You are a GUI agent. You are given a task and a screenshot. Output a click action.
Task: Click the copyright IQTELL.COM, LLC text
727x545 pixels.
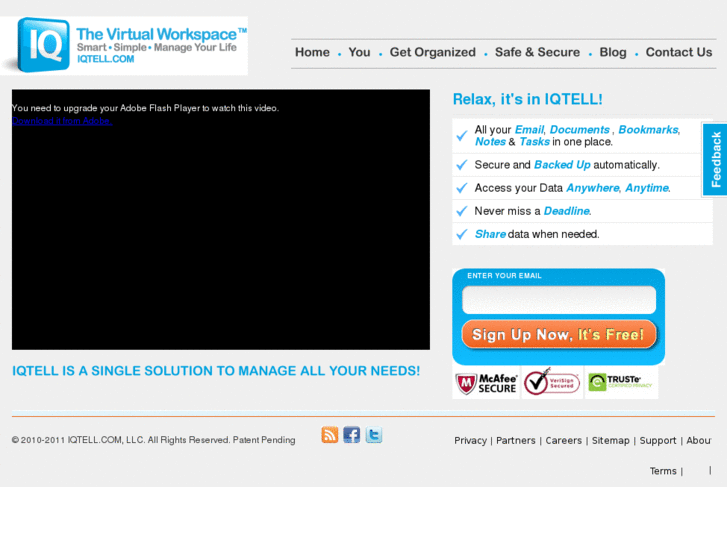[153, 440]
